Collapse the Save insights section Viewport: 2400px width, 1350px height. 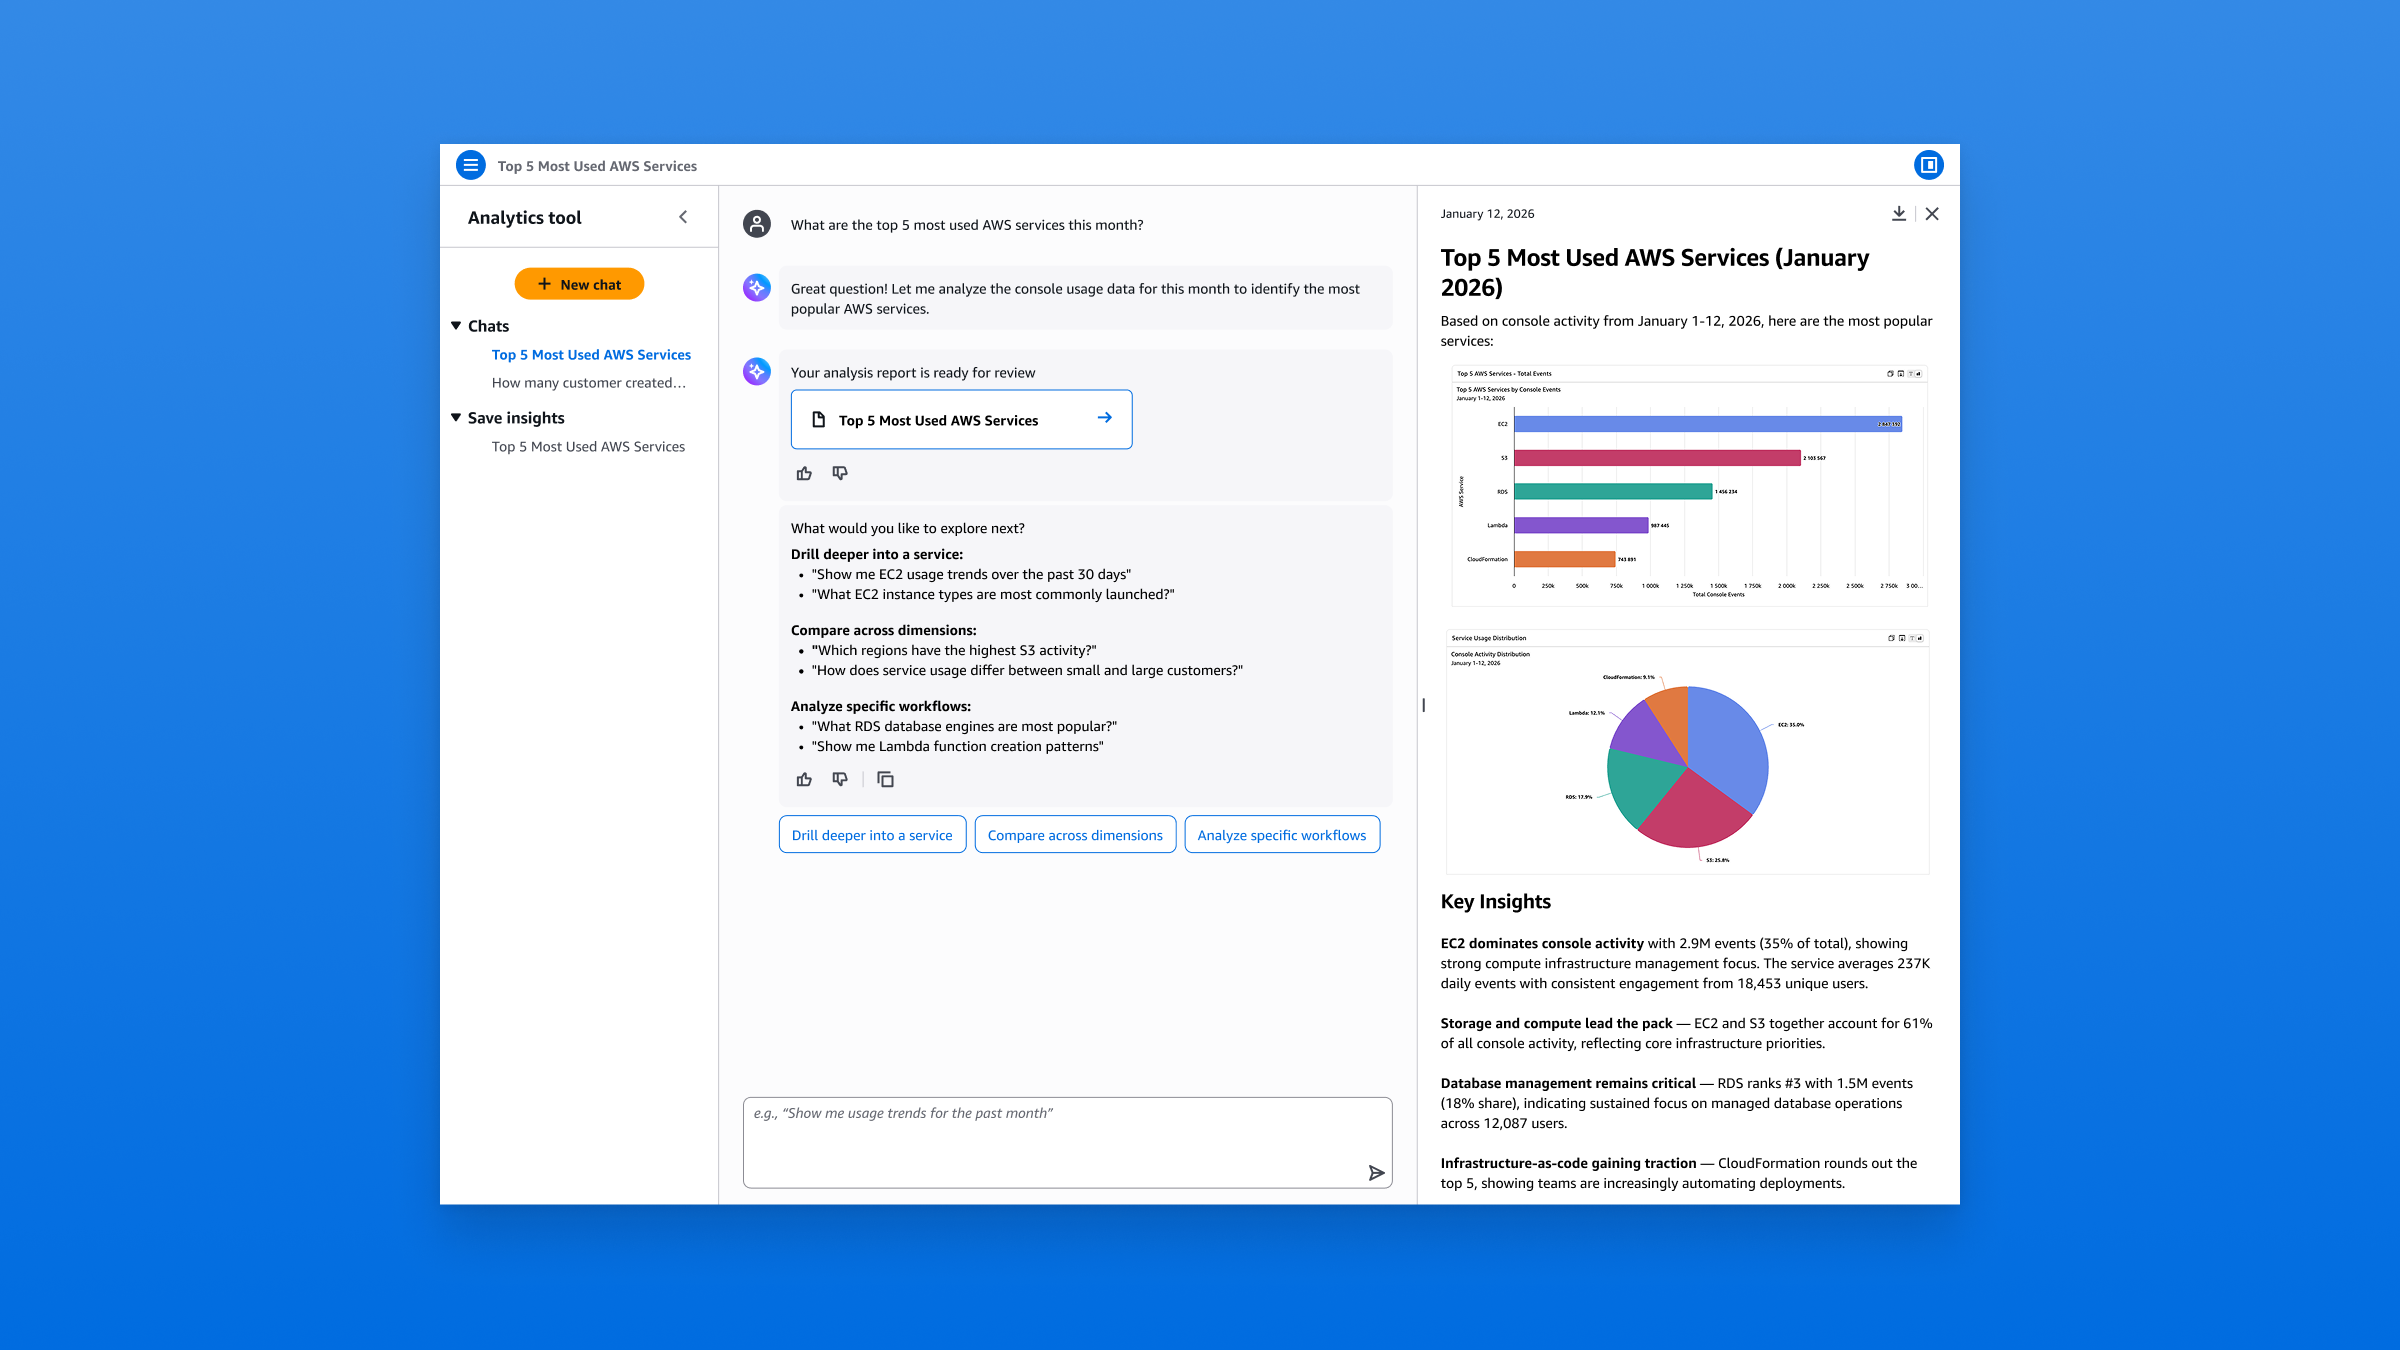[x=456, y=418]
